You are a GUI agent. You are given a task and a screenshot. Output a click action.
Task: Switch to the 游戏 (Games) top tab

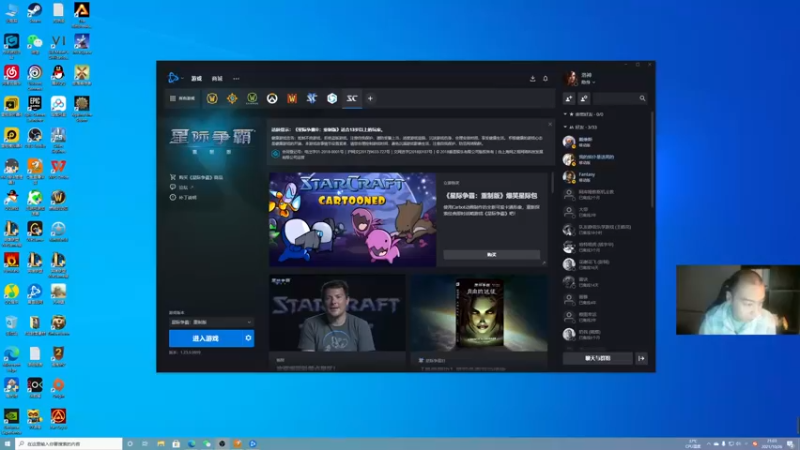pyautogui.click(x=196, y=79)
